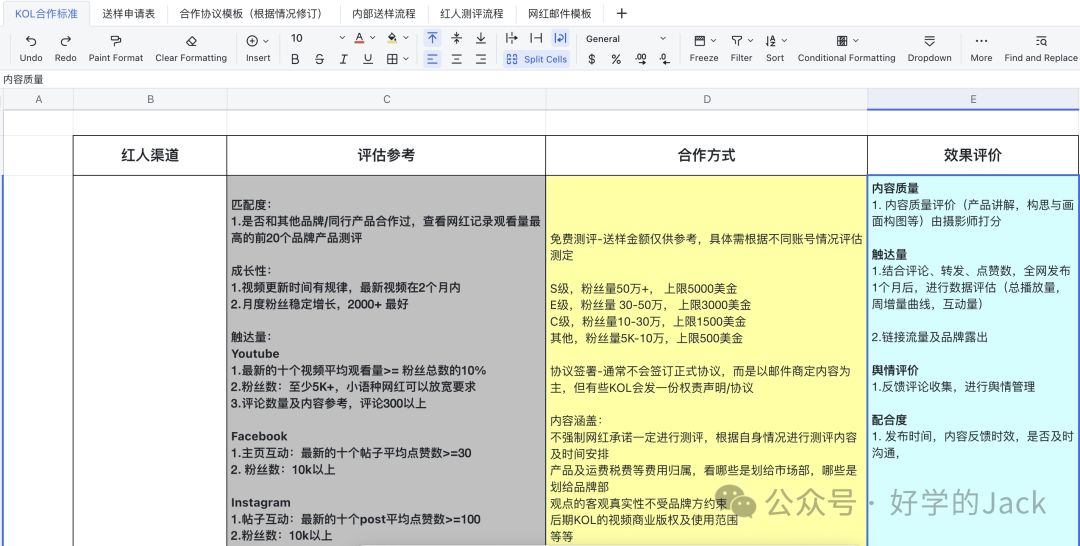Select column E header
The width and height of the screenshot is (1080, 546).
tap(973, 99)
